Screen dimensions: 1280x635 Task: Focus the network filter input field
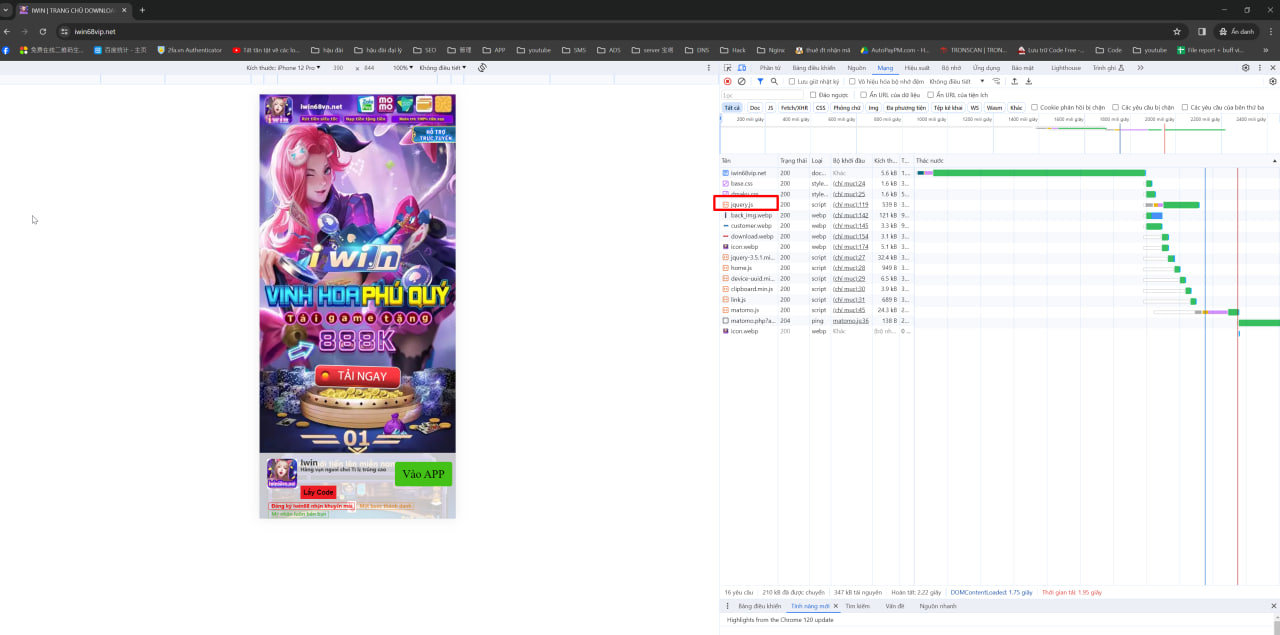(762, 95)
